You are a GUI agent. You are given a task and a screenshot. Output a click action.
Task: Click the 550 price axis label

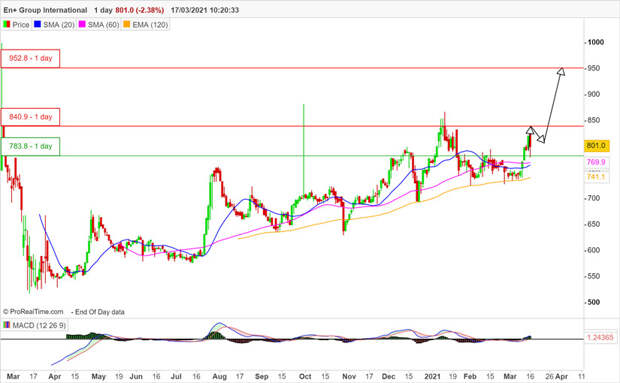[594, 277]
